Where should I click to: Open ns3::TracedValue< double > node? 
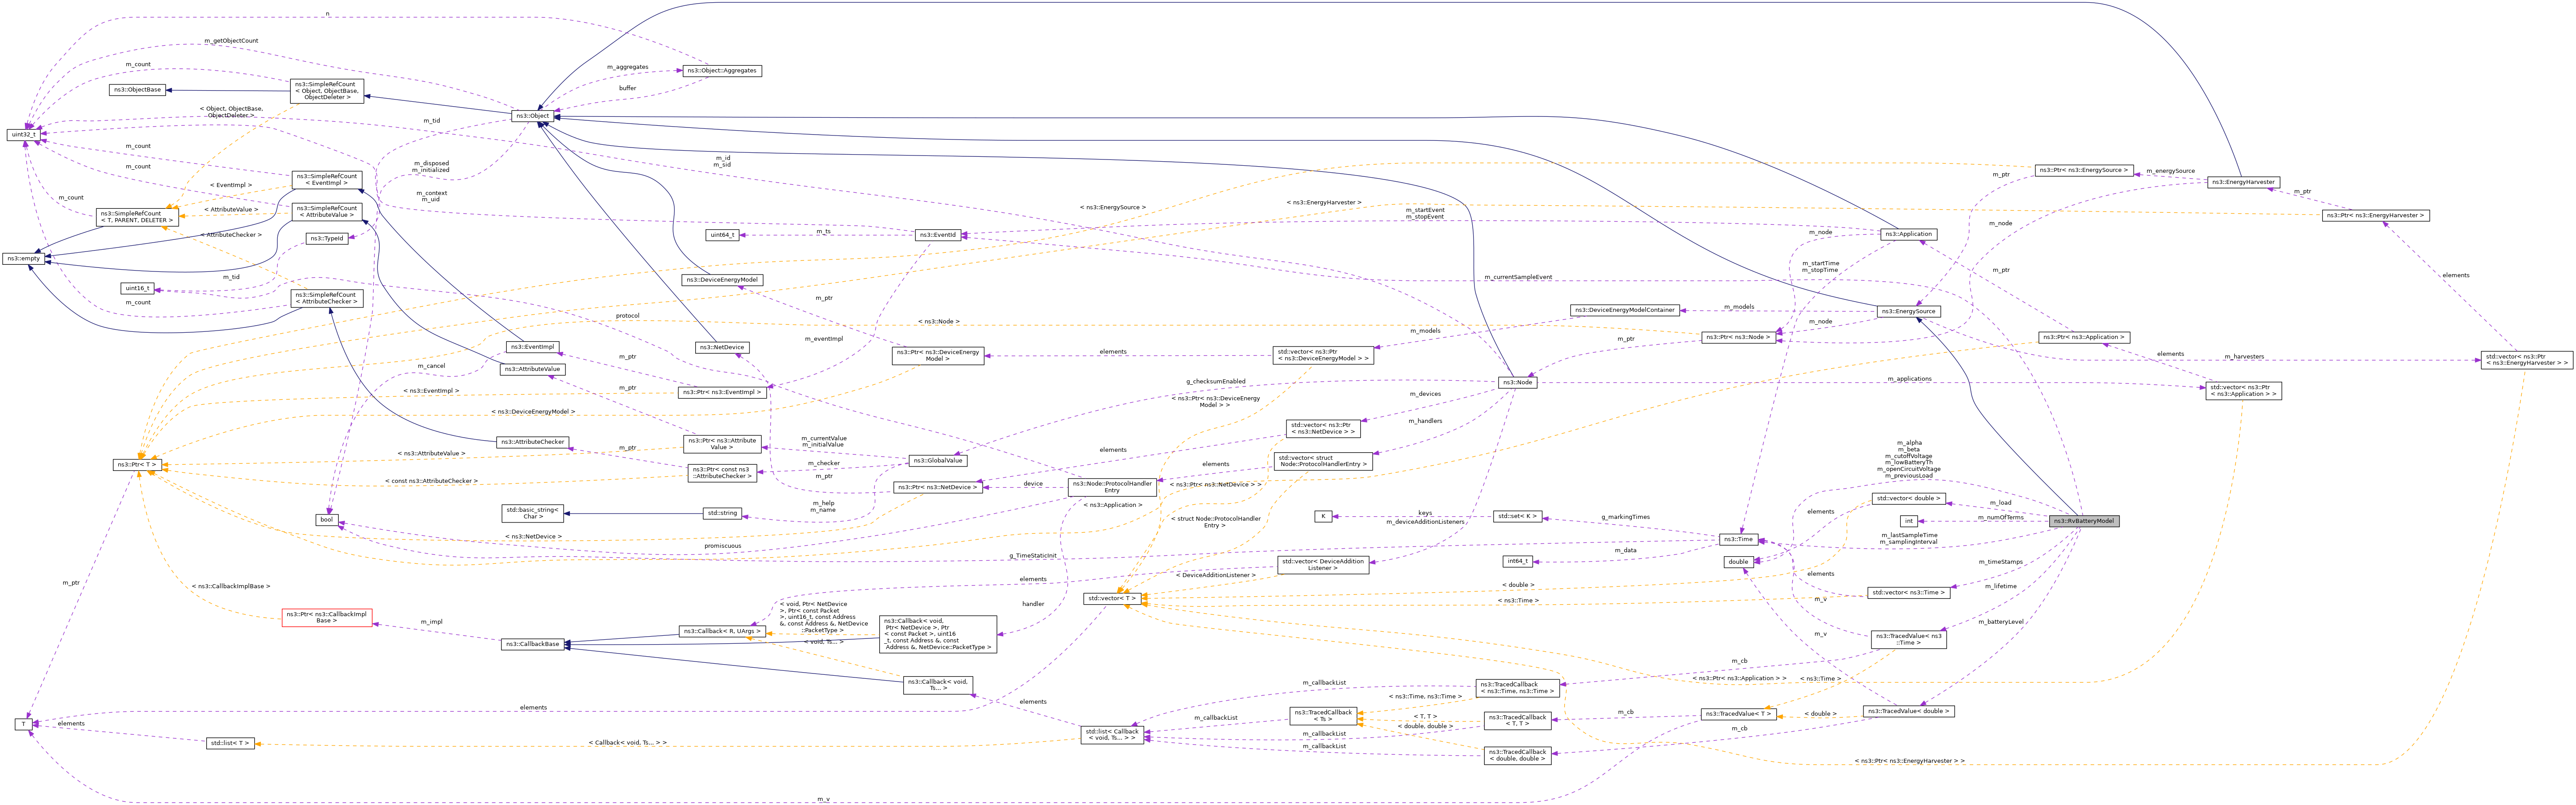[1908, 711]
